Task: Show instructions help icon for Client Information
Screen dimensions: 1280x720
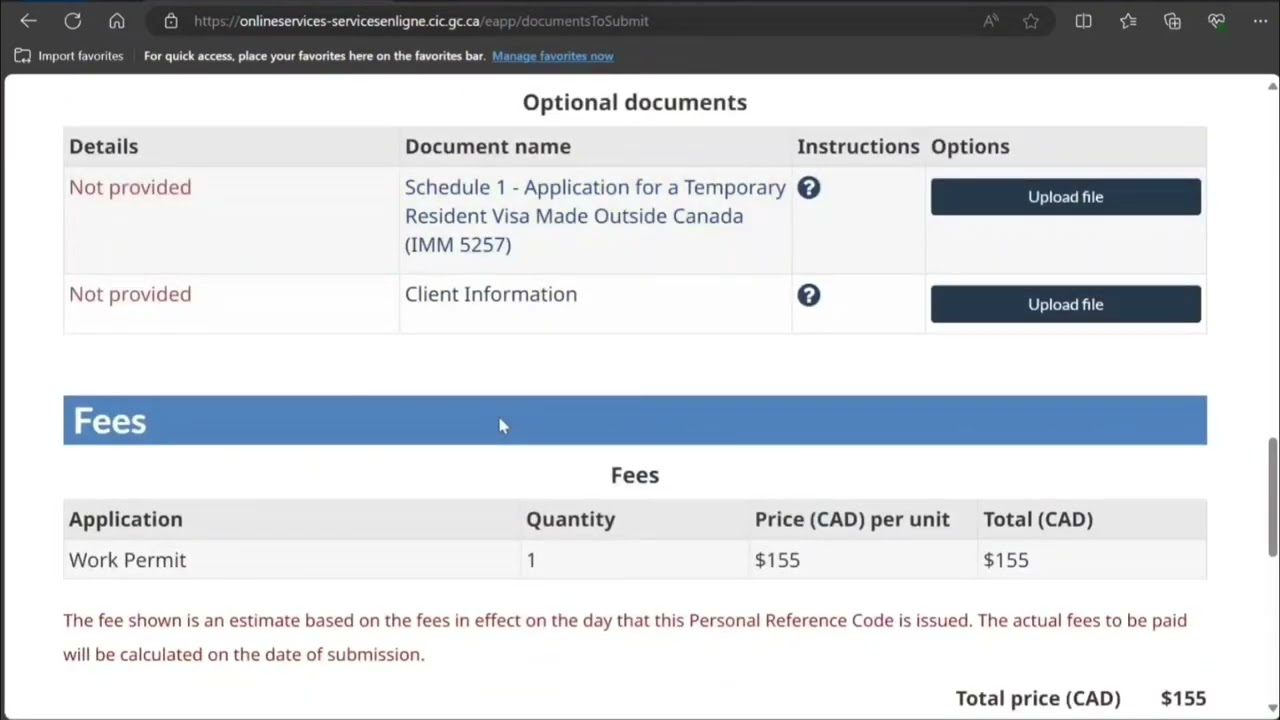Action: [809, 295]
